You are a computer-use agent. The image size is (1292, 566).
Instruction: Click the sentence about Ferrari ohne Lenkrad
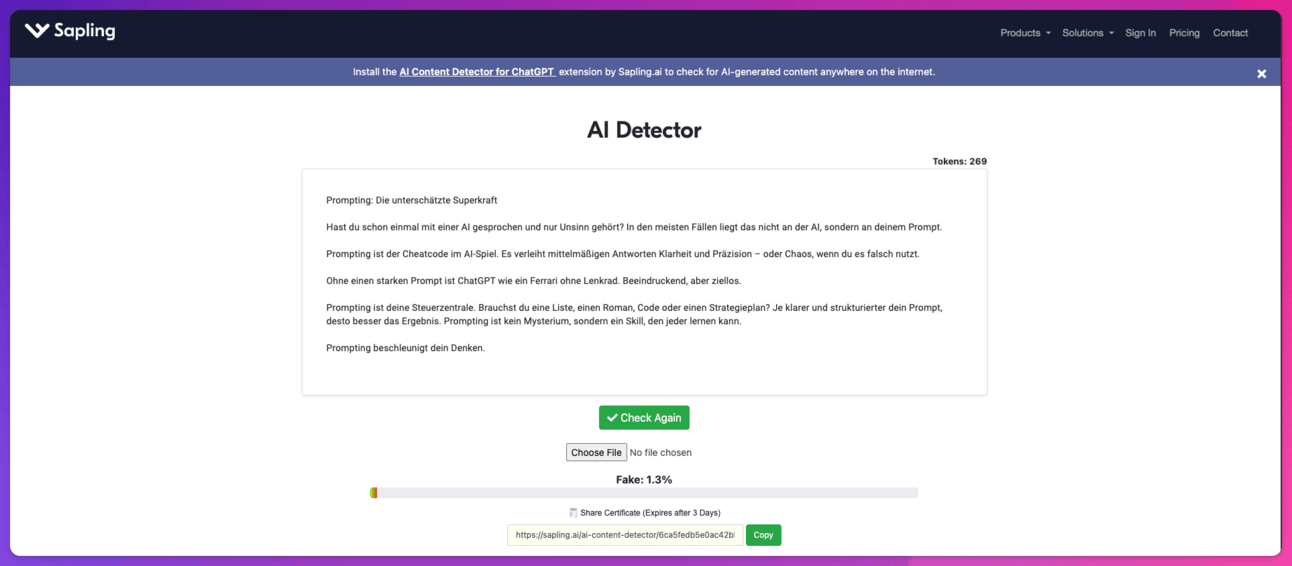[x=534, y=281]
